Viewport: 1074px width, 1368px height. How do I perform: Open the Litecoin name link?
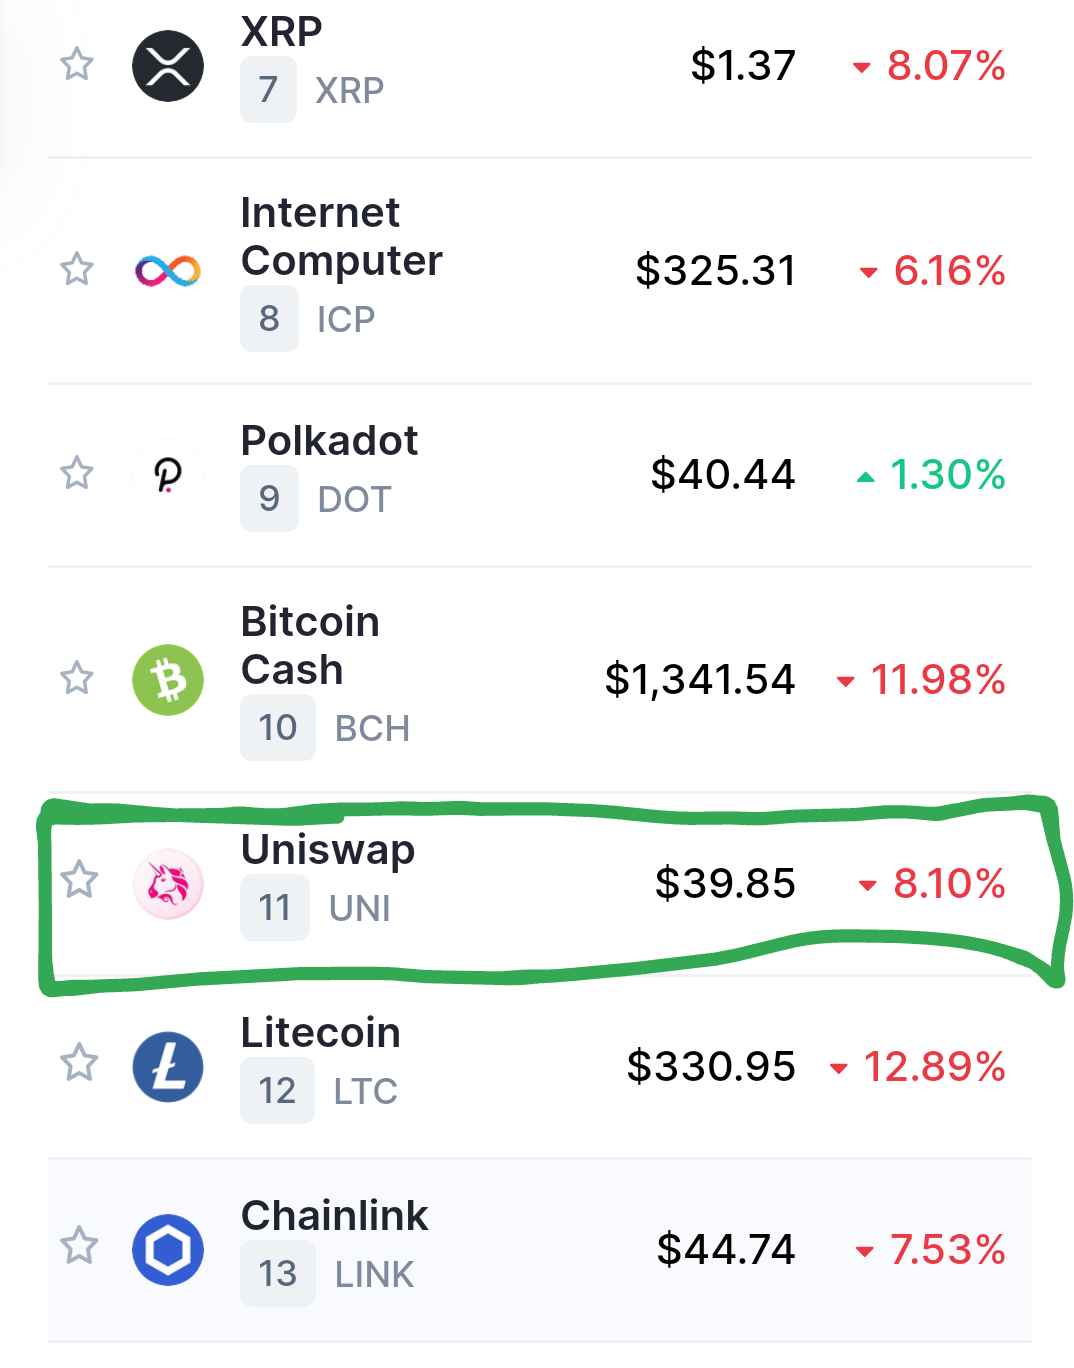(x=321, y=1033)
